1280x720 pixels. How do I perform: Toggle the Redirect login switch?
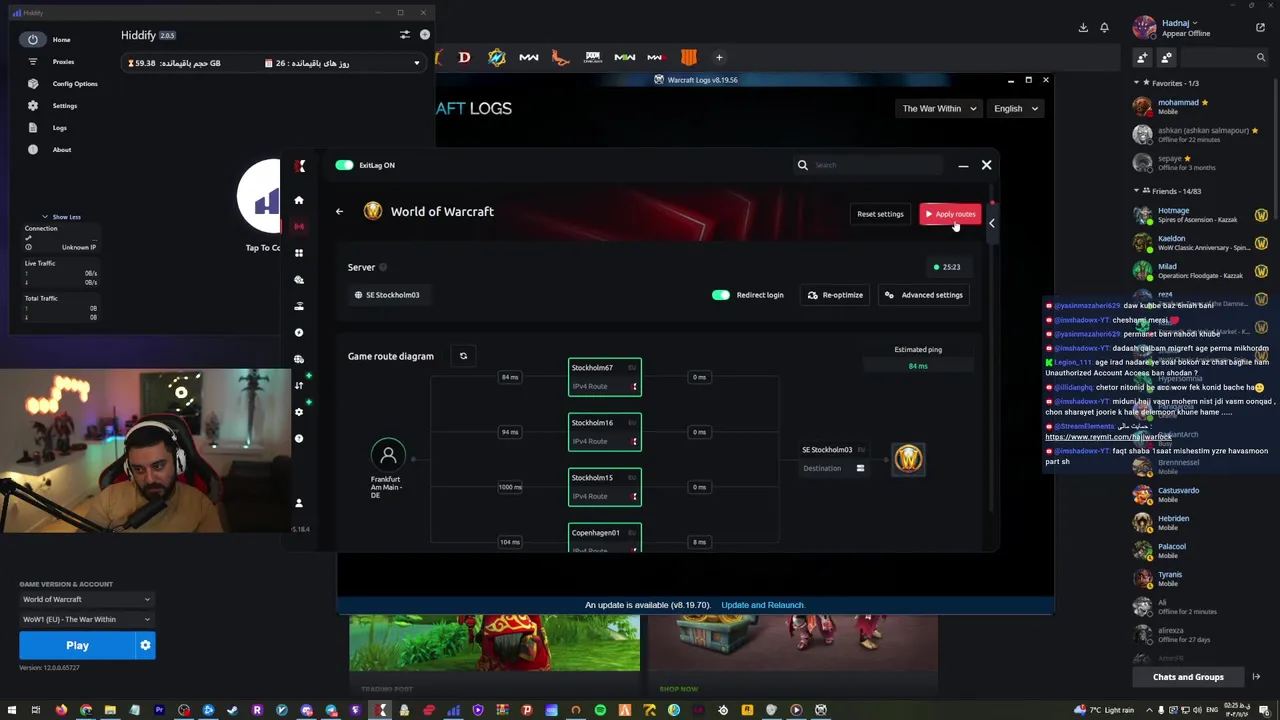[721, 295]
